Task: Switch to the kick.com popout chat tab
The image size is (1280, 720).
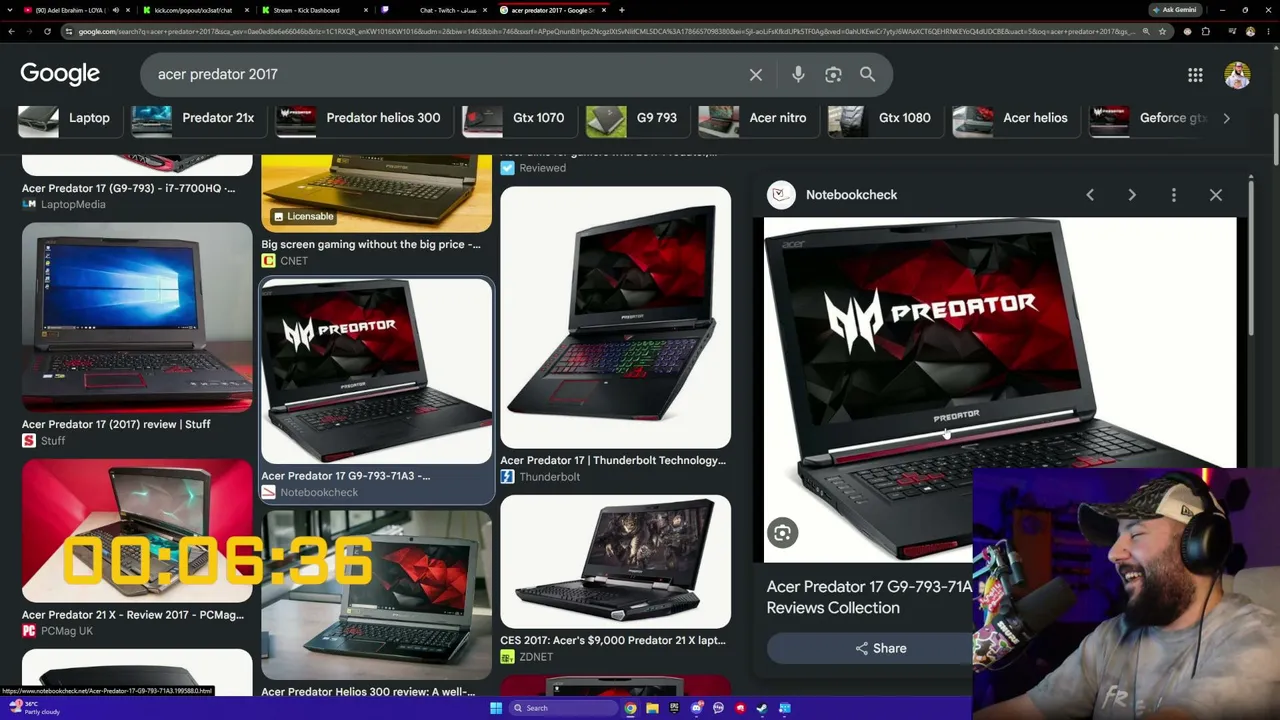Action: click(193, 10)
